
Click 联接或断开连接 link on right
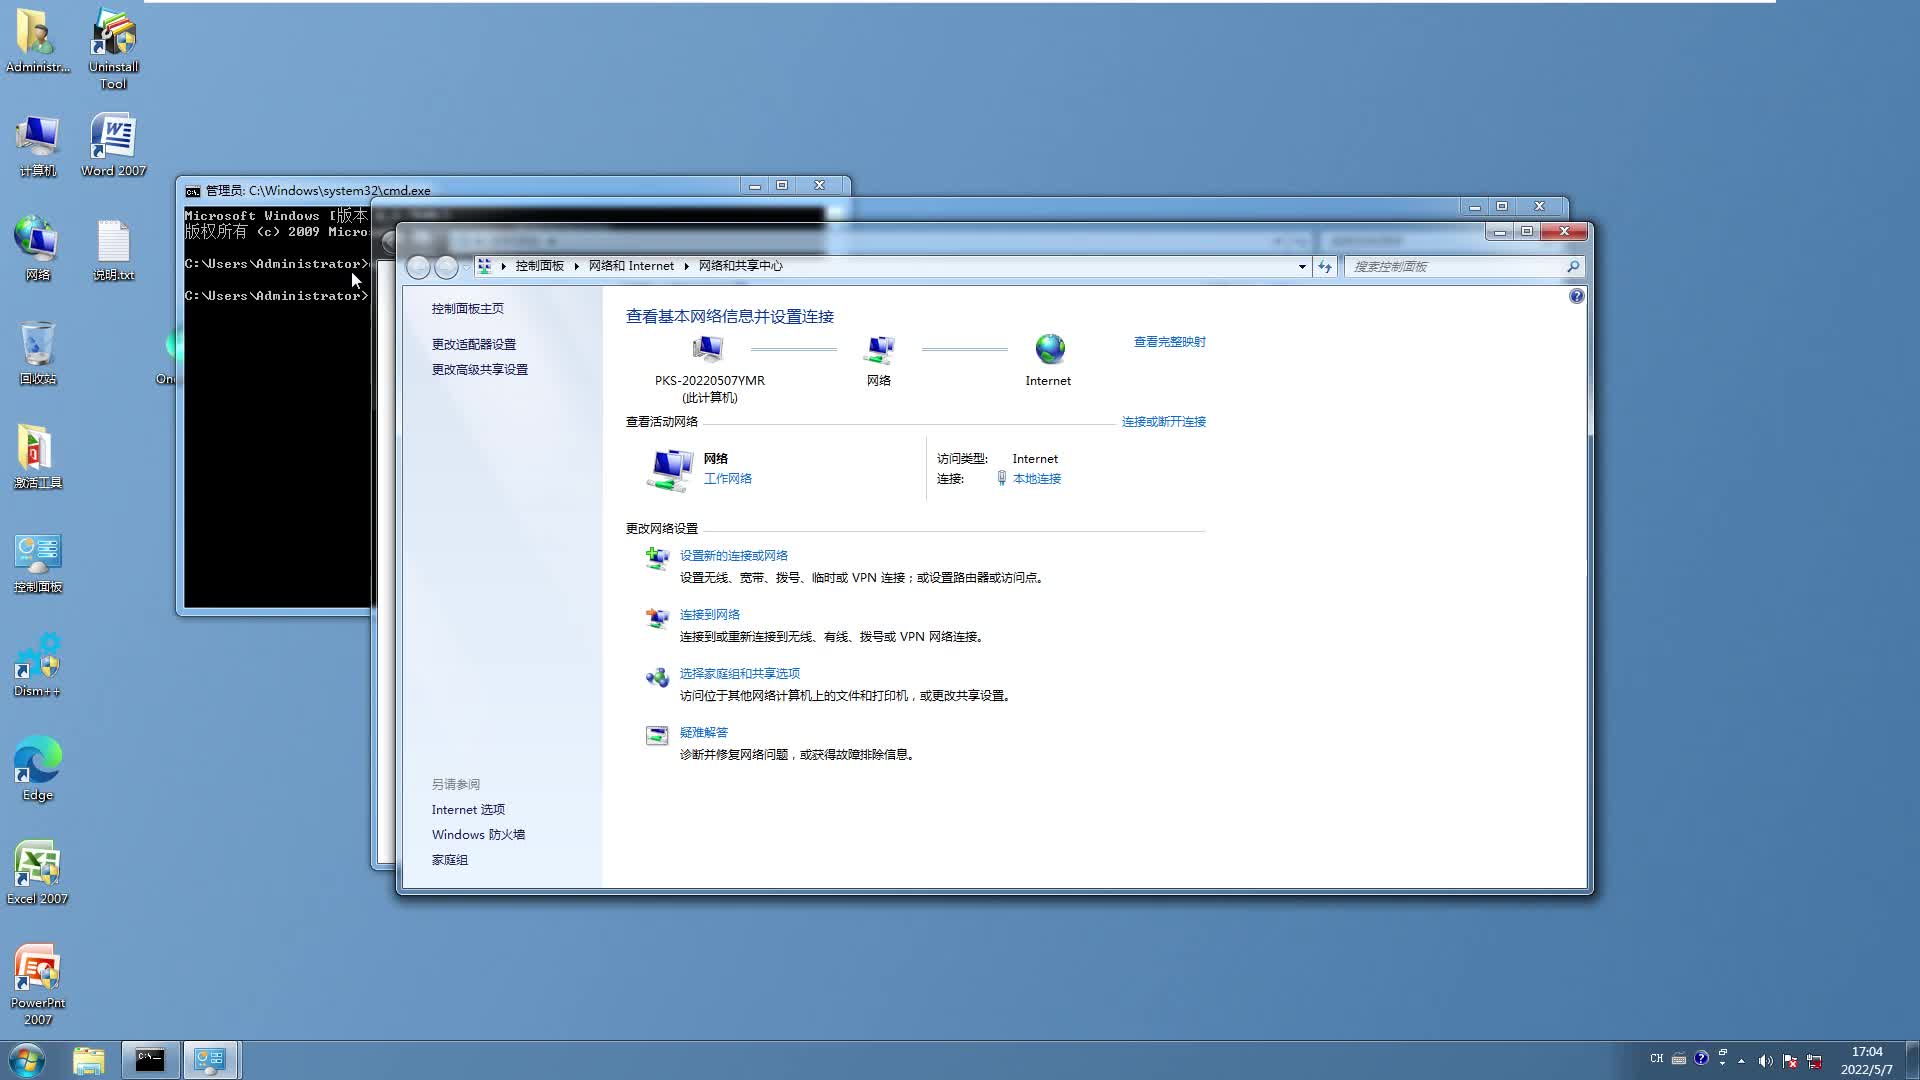tap(1163, 421)
